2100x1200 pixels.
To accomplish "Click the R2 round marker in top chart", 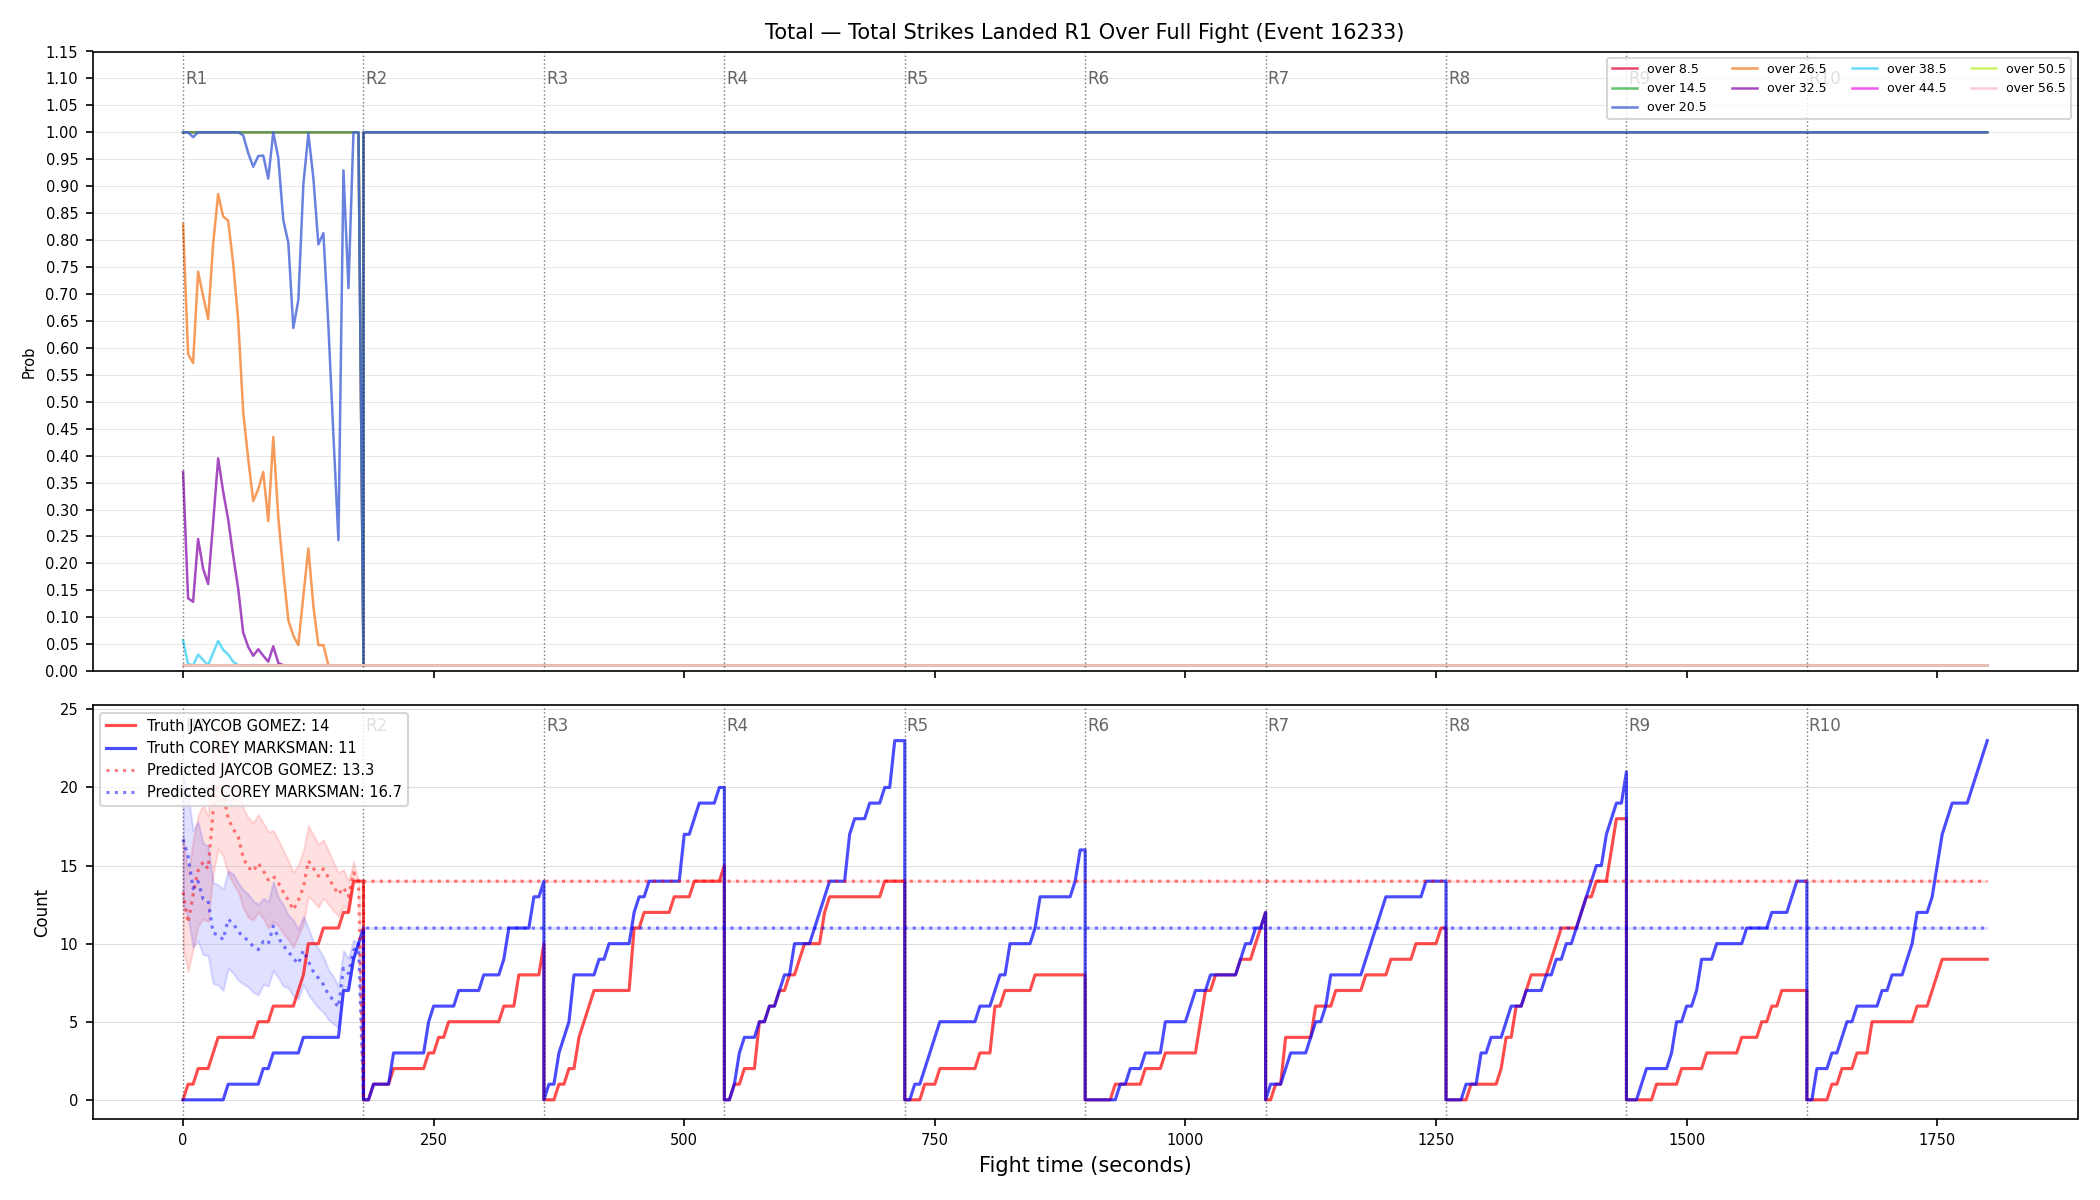I will point(376,78).
